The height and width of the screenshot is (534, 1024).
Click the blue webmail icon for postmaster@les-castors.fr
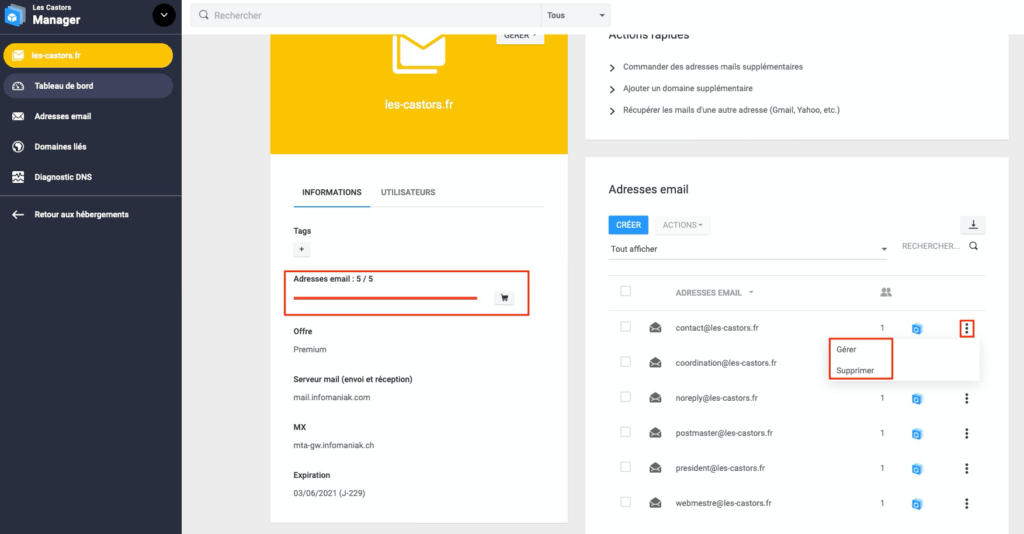coord(917,434)
